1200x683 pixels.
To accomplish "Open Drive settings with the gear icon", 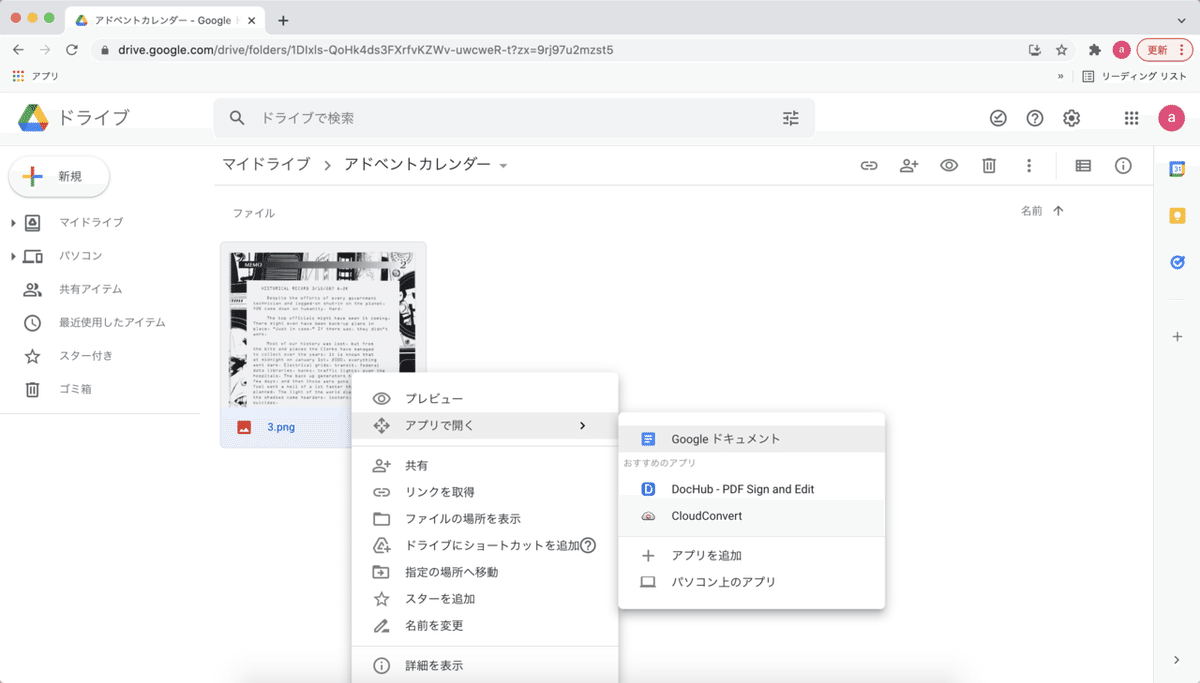I will pos(1071,117).
